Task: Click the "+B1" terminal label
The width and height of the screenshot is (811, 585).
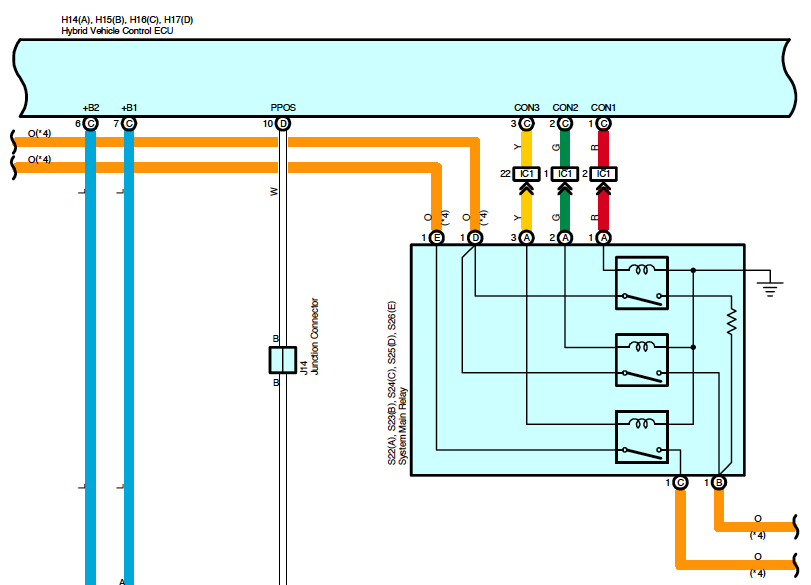Action: [129, 108]
